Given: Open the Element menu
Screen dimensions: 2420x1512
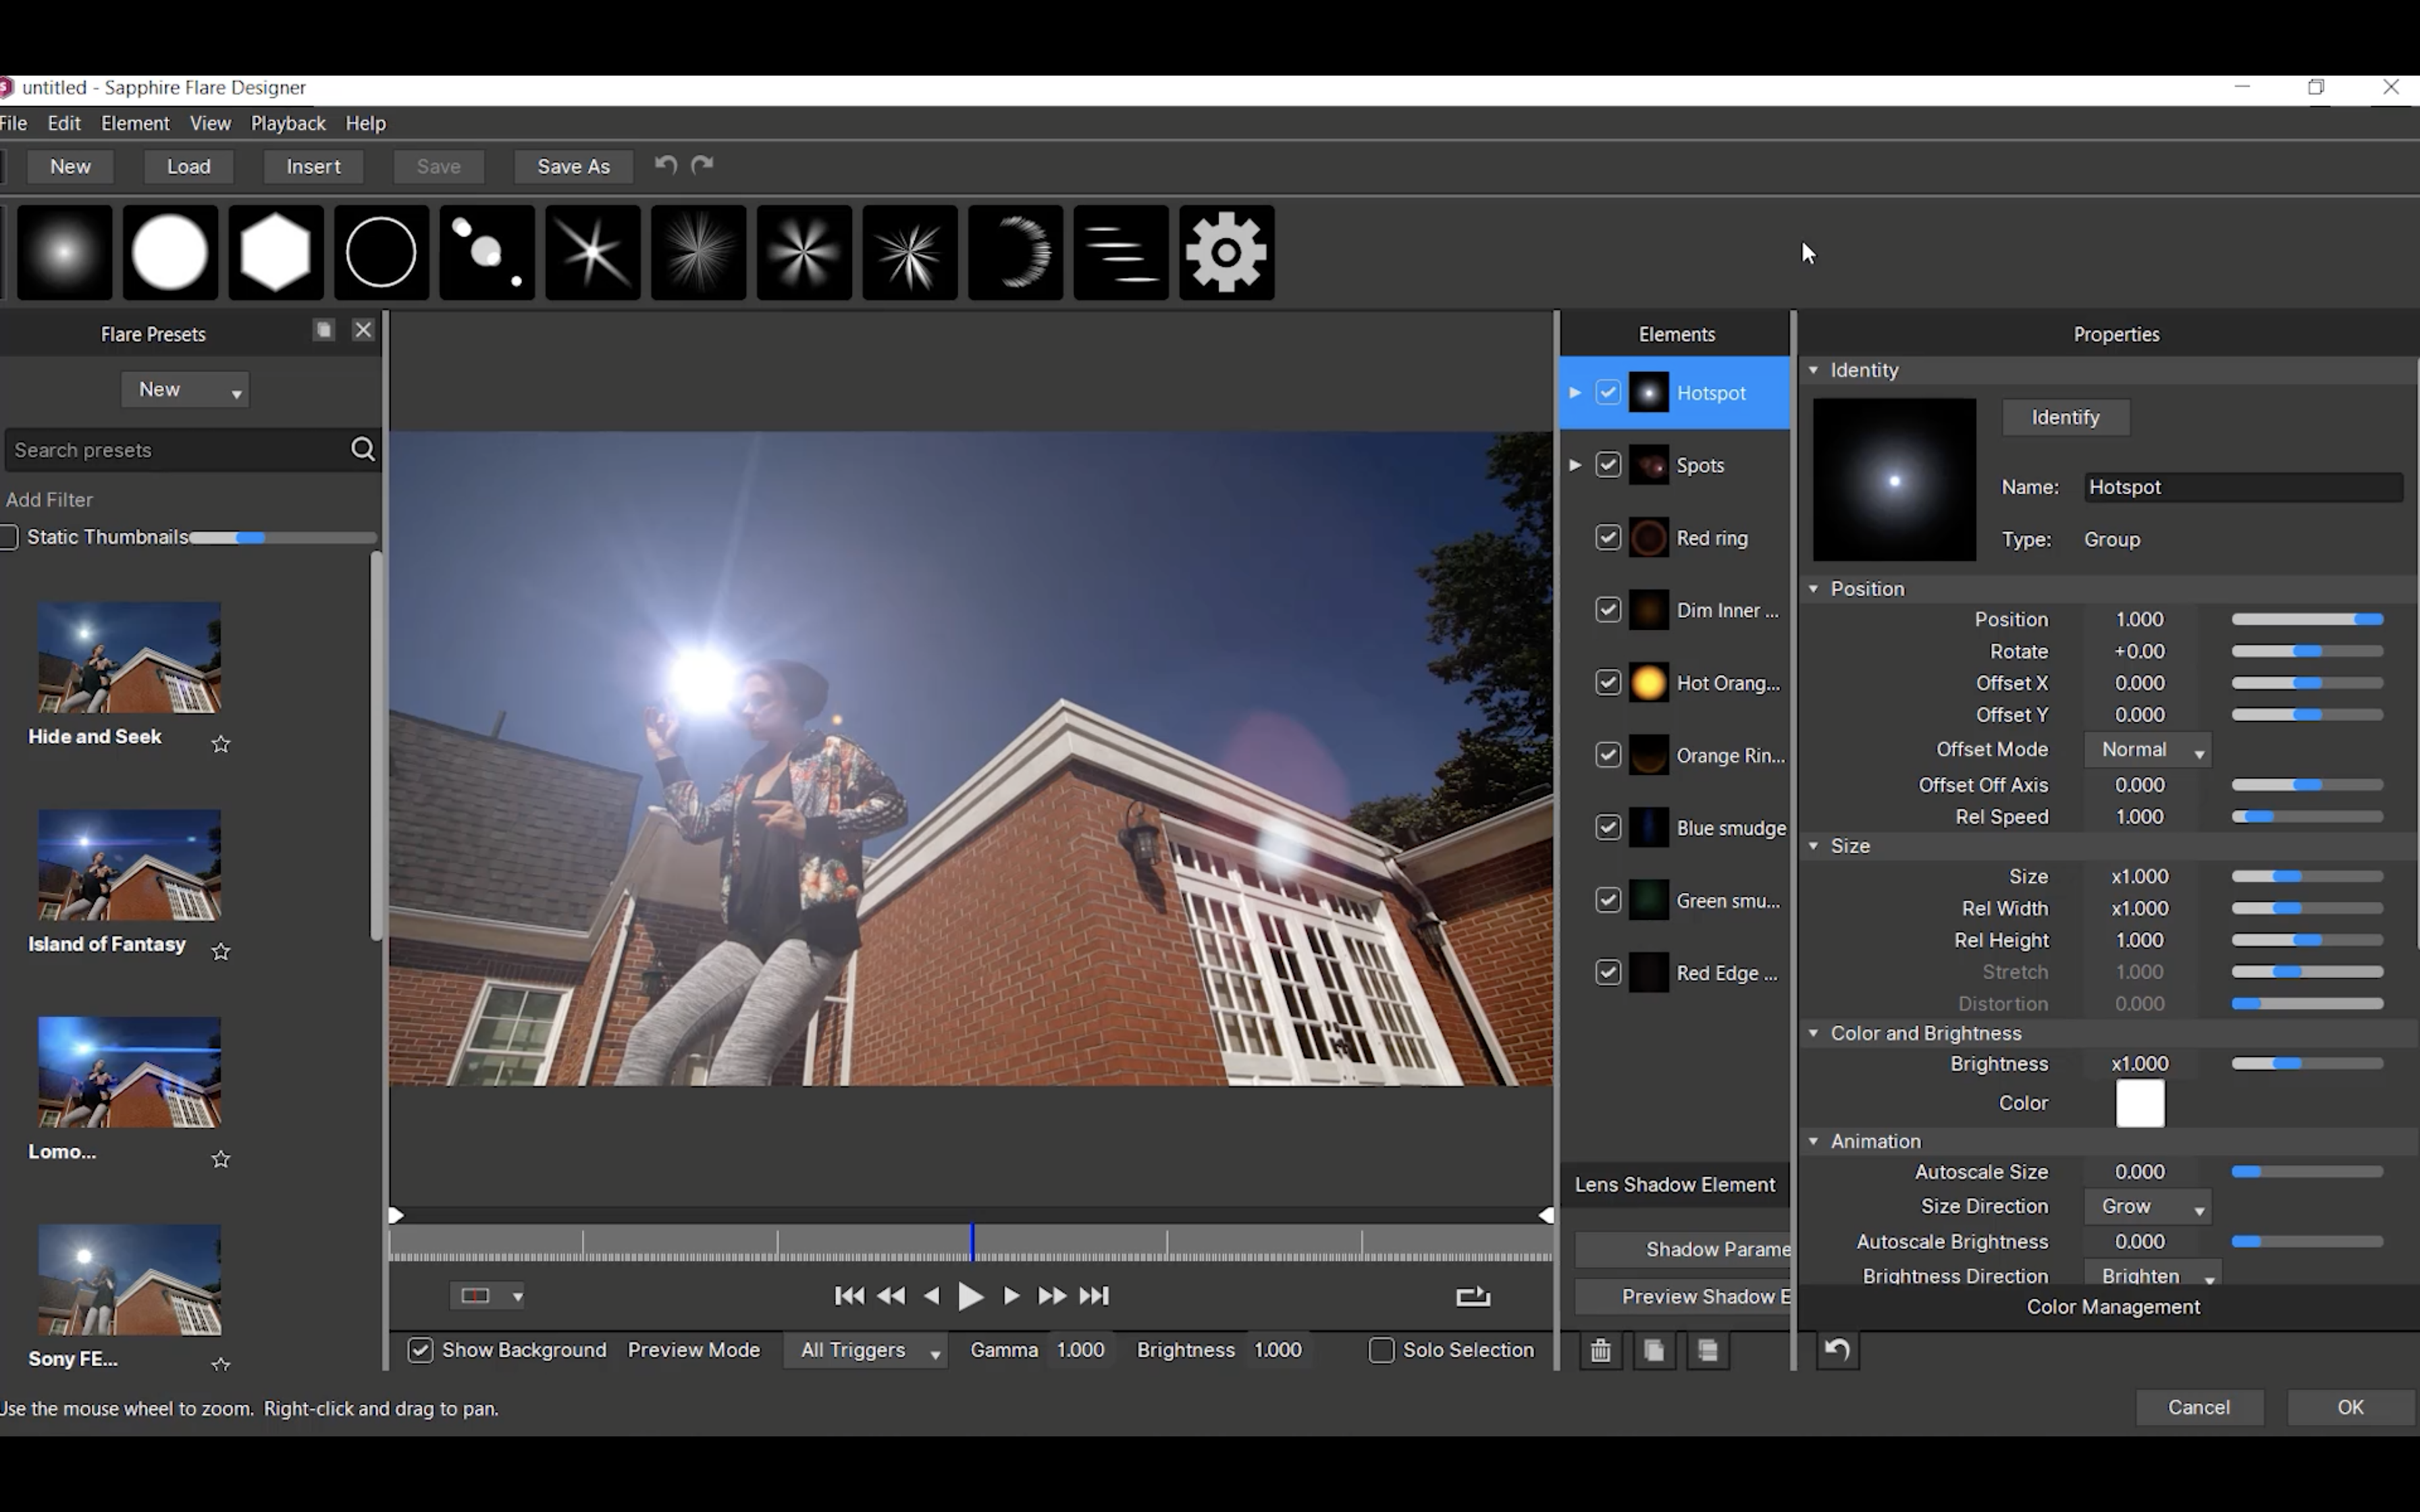Looking at the screenshot, I should (135, 123).
